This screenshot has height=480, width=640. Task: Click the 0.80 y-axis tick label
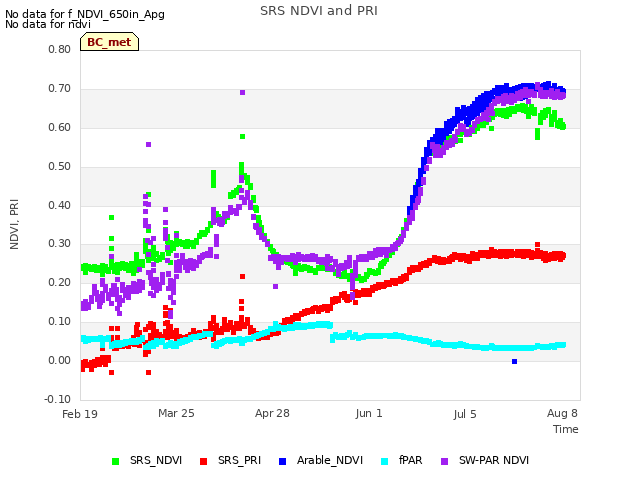point(60,49)
